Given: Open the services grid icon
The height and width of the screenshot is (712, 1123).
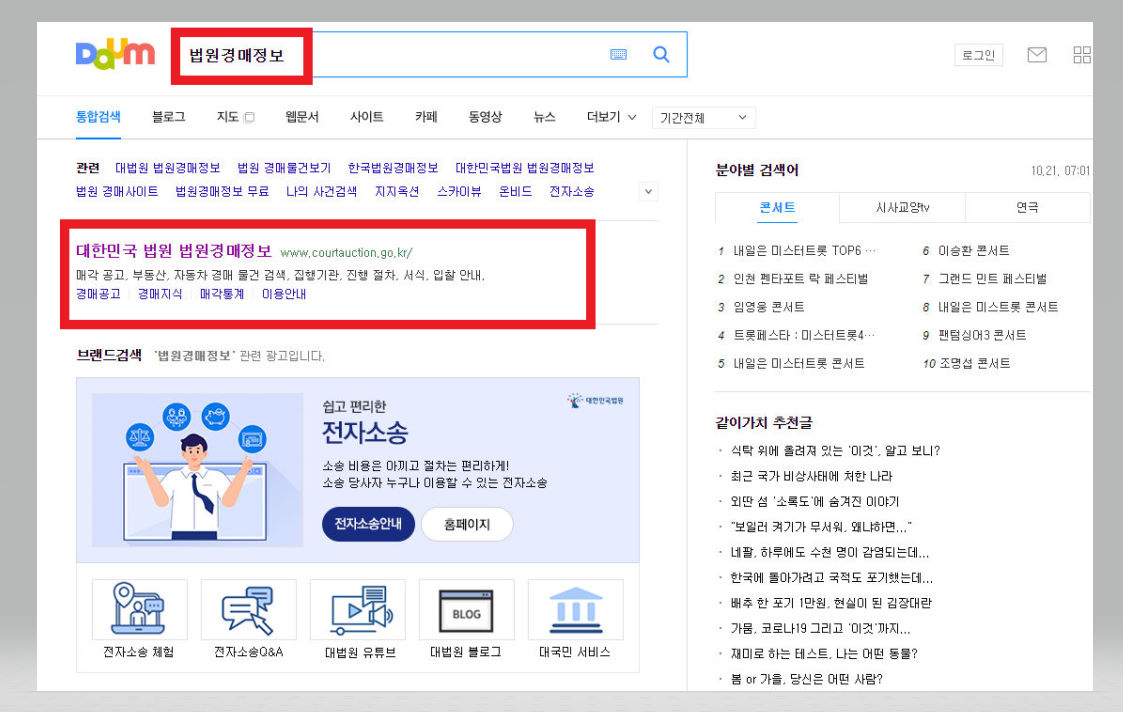Looking at the screenshot, I should coord(1081,55).
